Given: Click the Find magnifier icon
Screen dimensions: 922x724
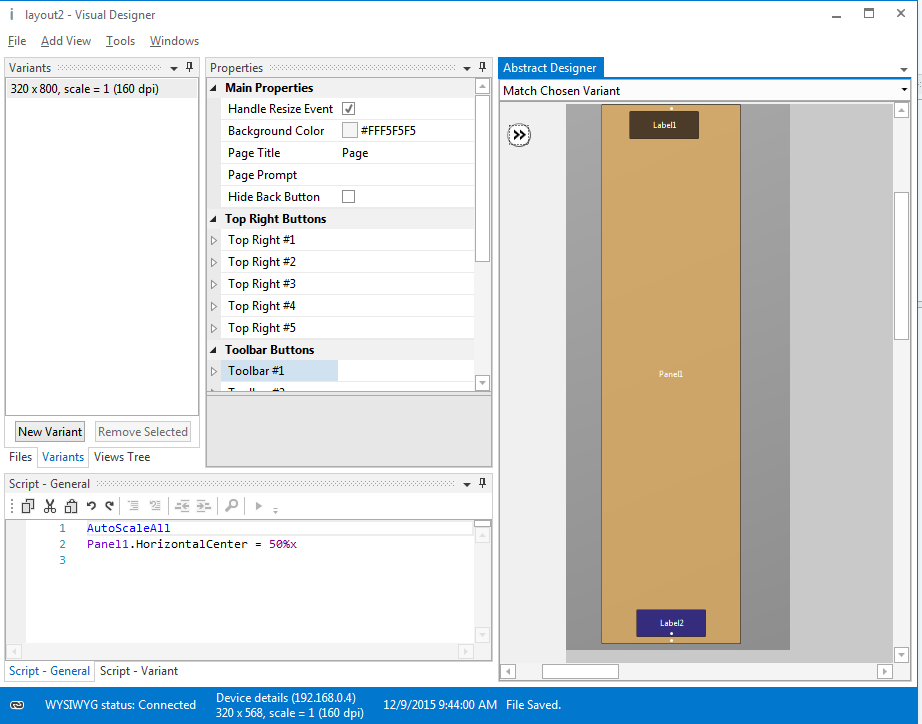Looking at the screenshot, I should click(x=231, y=506).
